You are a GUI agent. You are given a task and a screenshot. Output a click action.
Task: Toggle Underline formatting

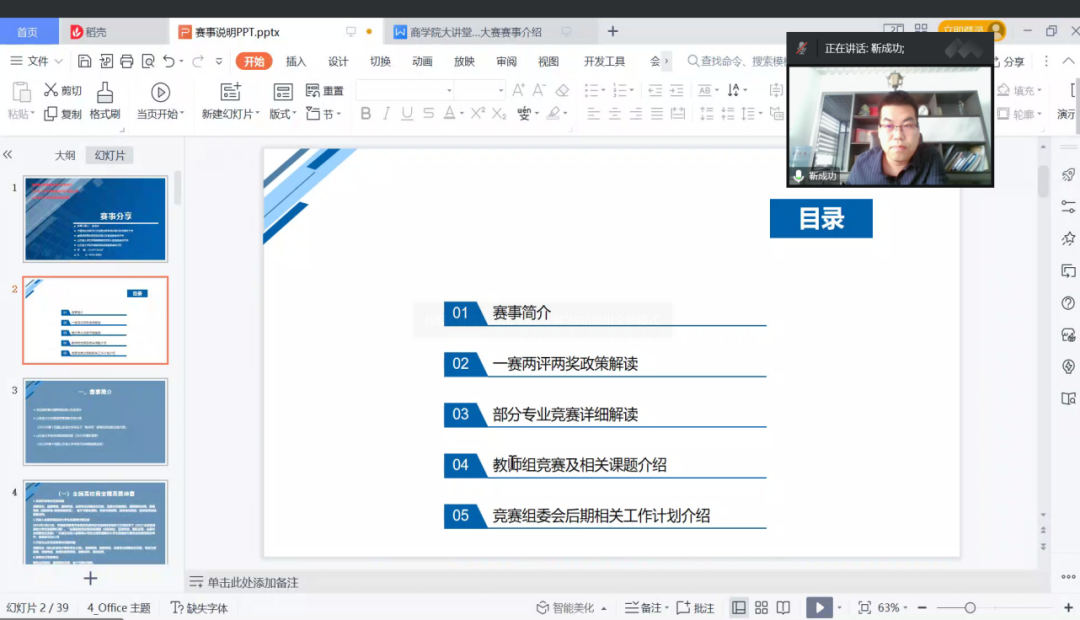(x=407, y=114)
